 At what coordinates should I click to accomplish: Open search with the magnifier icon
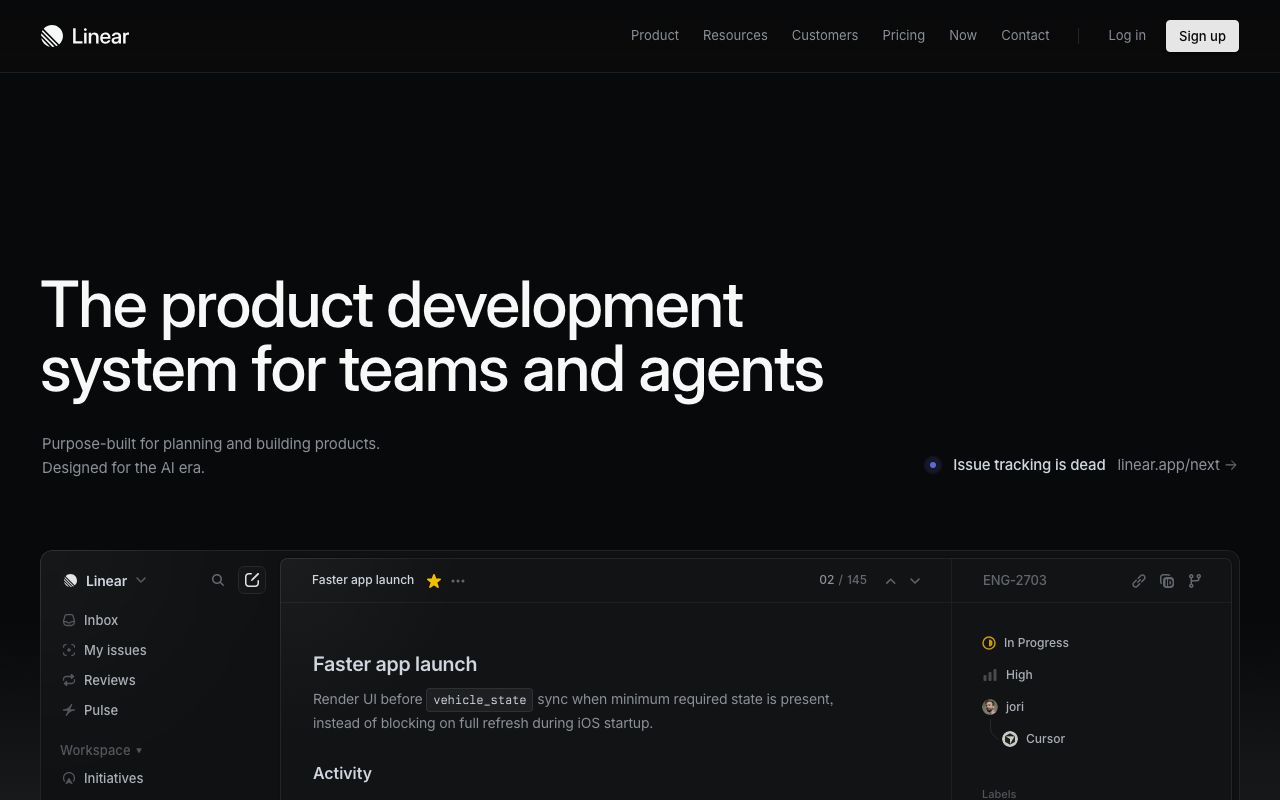point(217,580)
